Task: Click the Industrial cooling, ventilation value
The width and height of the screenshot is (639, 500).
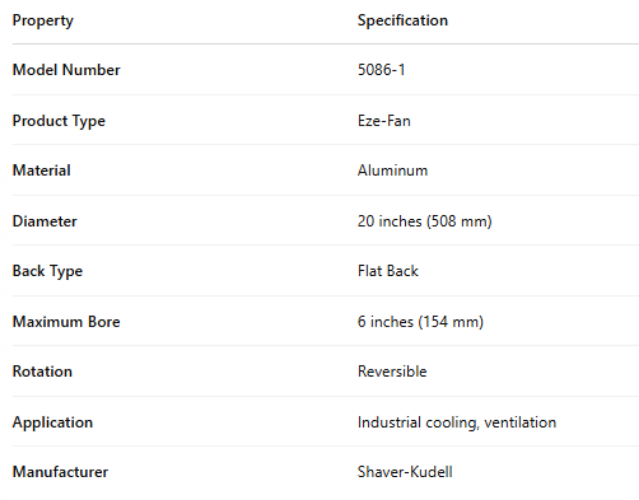Action: [456, 422]
